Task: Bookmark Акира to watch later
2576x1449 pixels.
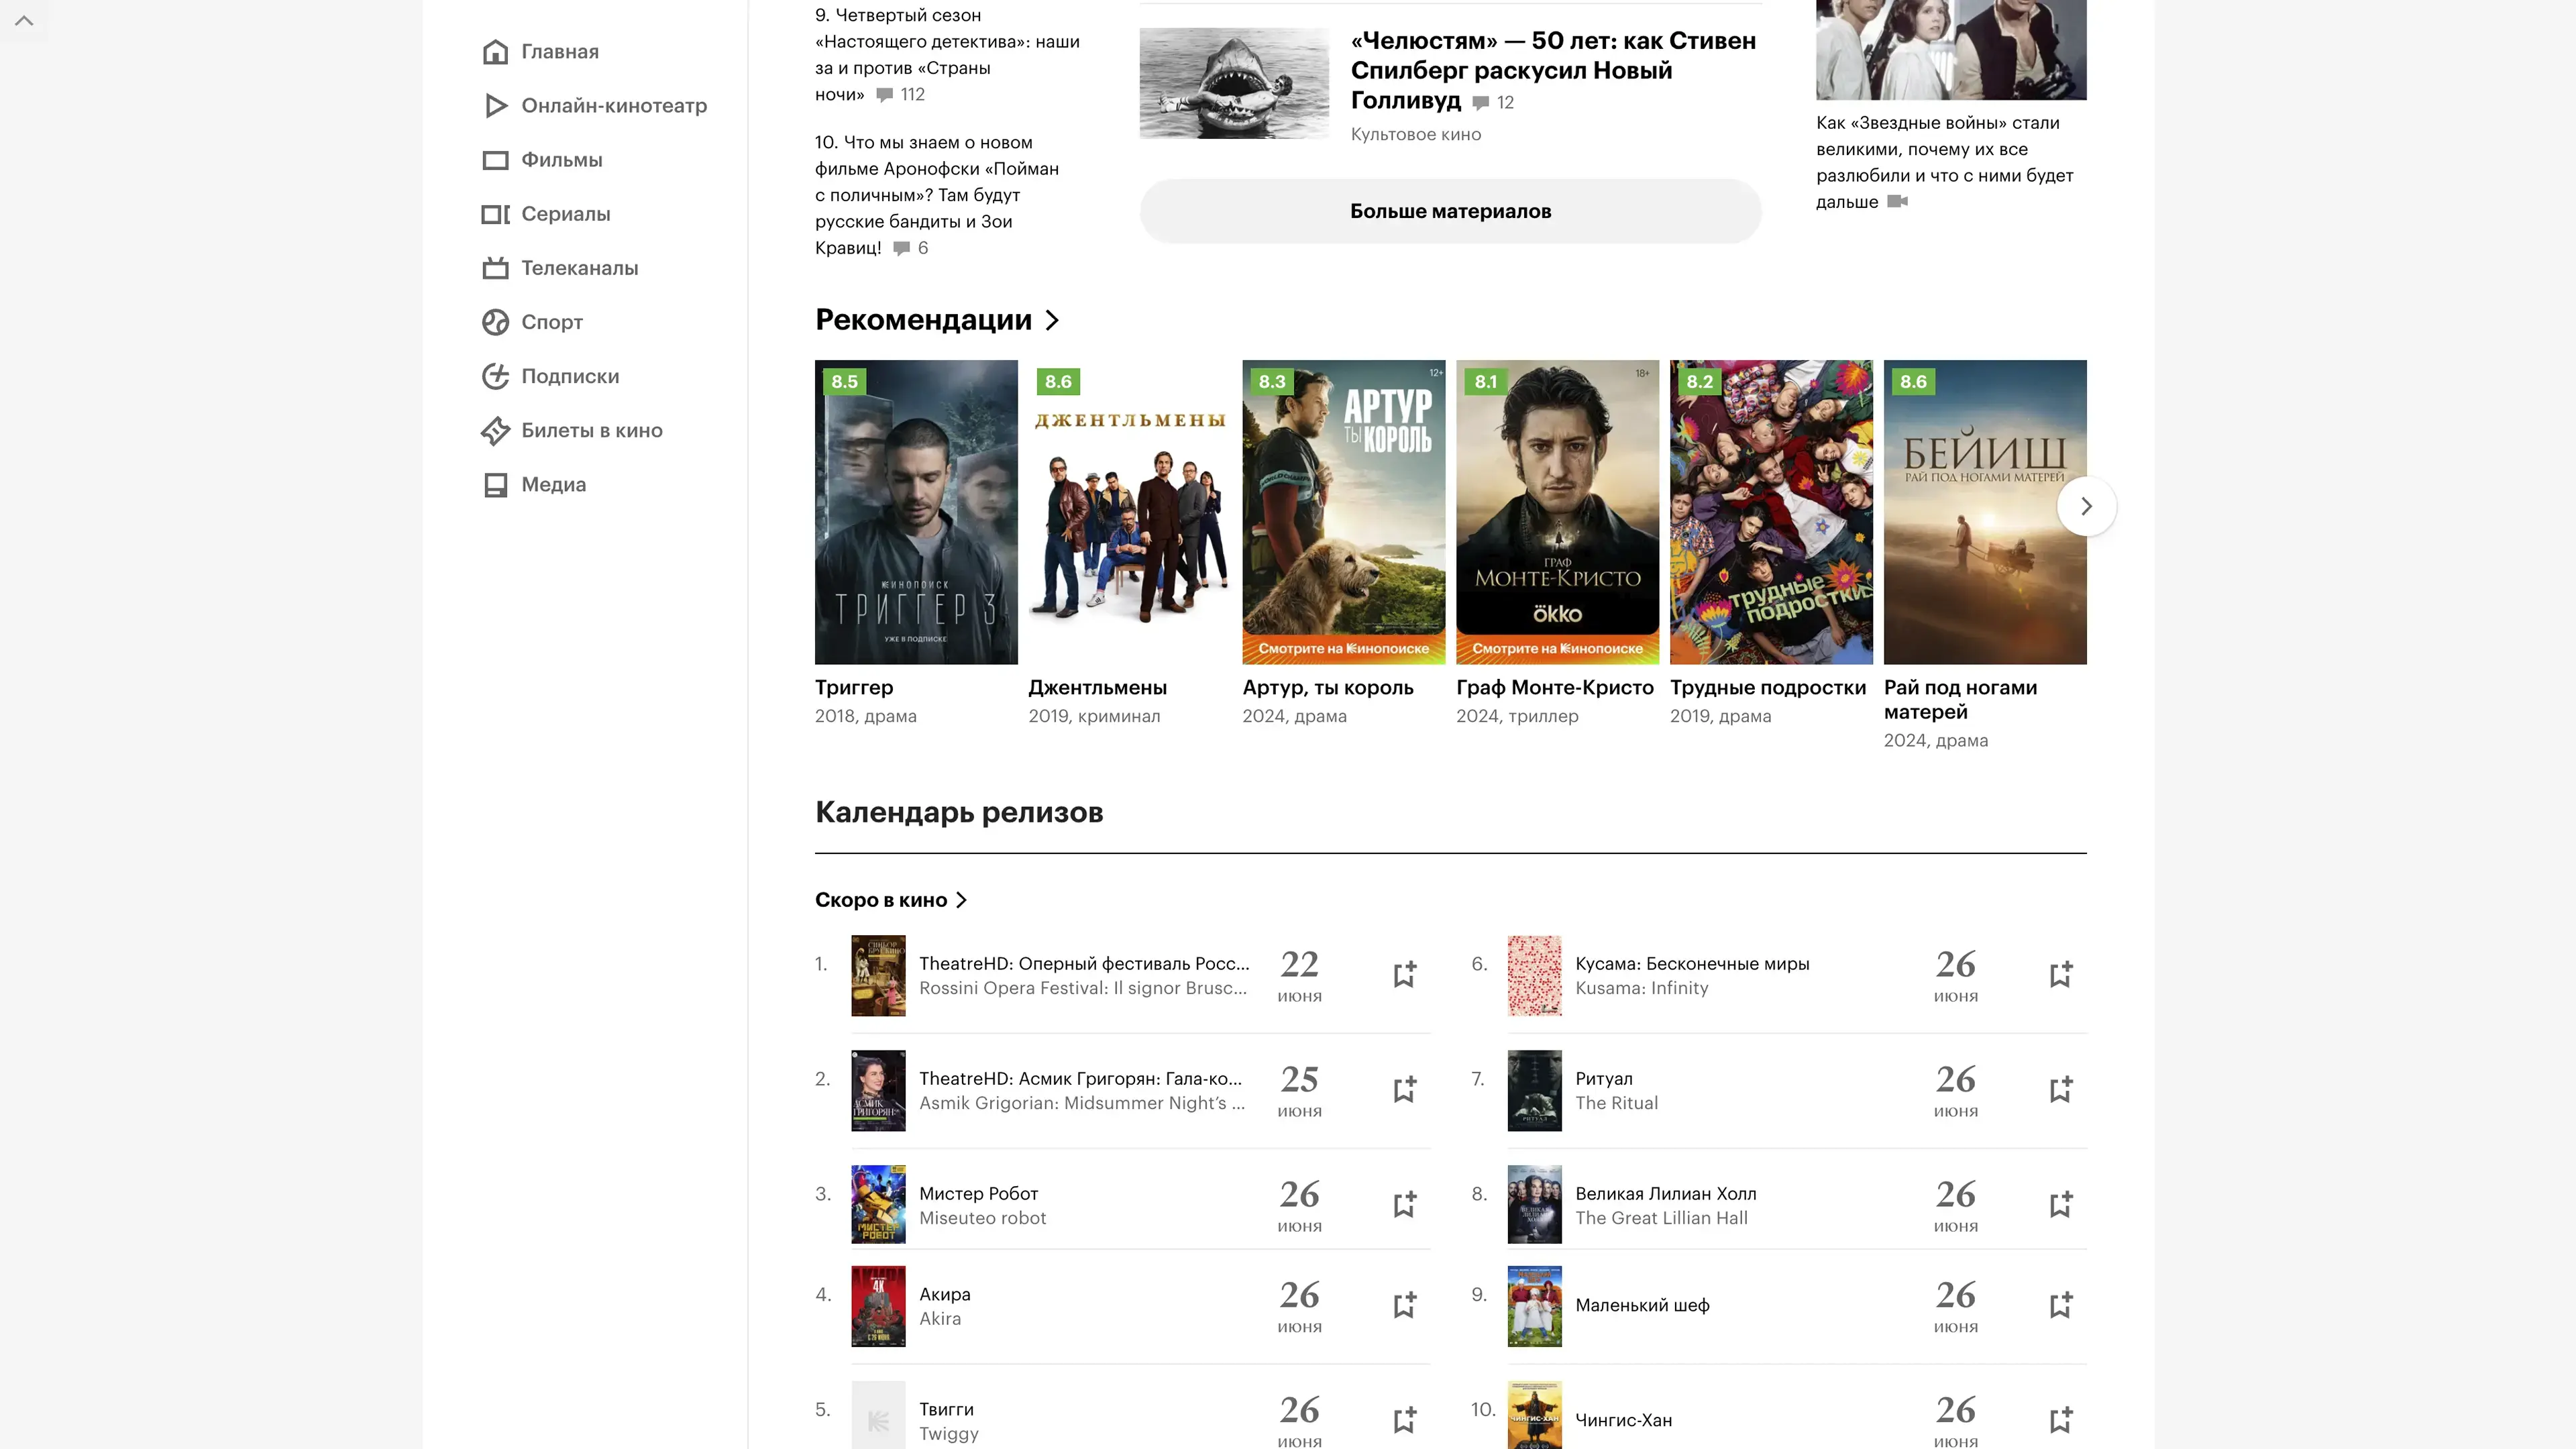Action: pos(1404,1305)
